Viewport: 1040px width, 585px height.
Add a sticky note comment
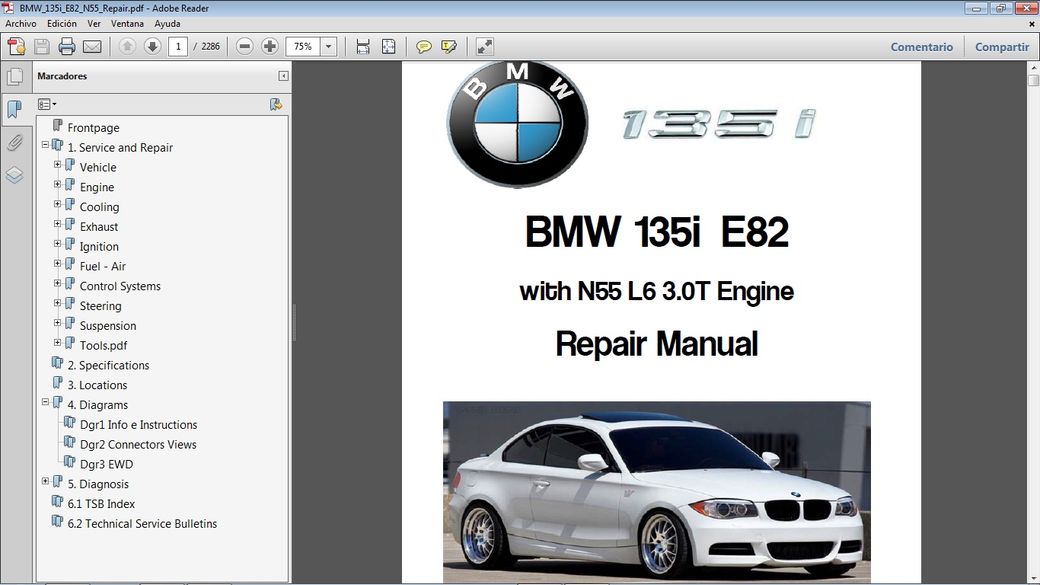424,47
